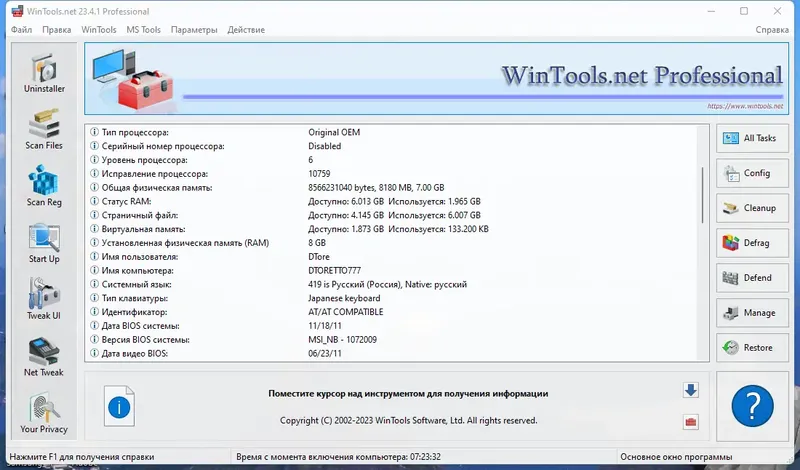Open the Scan Reg tool
This screenshot has width=800, height=470.
coord(44,186)
